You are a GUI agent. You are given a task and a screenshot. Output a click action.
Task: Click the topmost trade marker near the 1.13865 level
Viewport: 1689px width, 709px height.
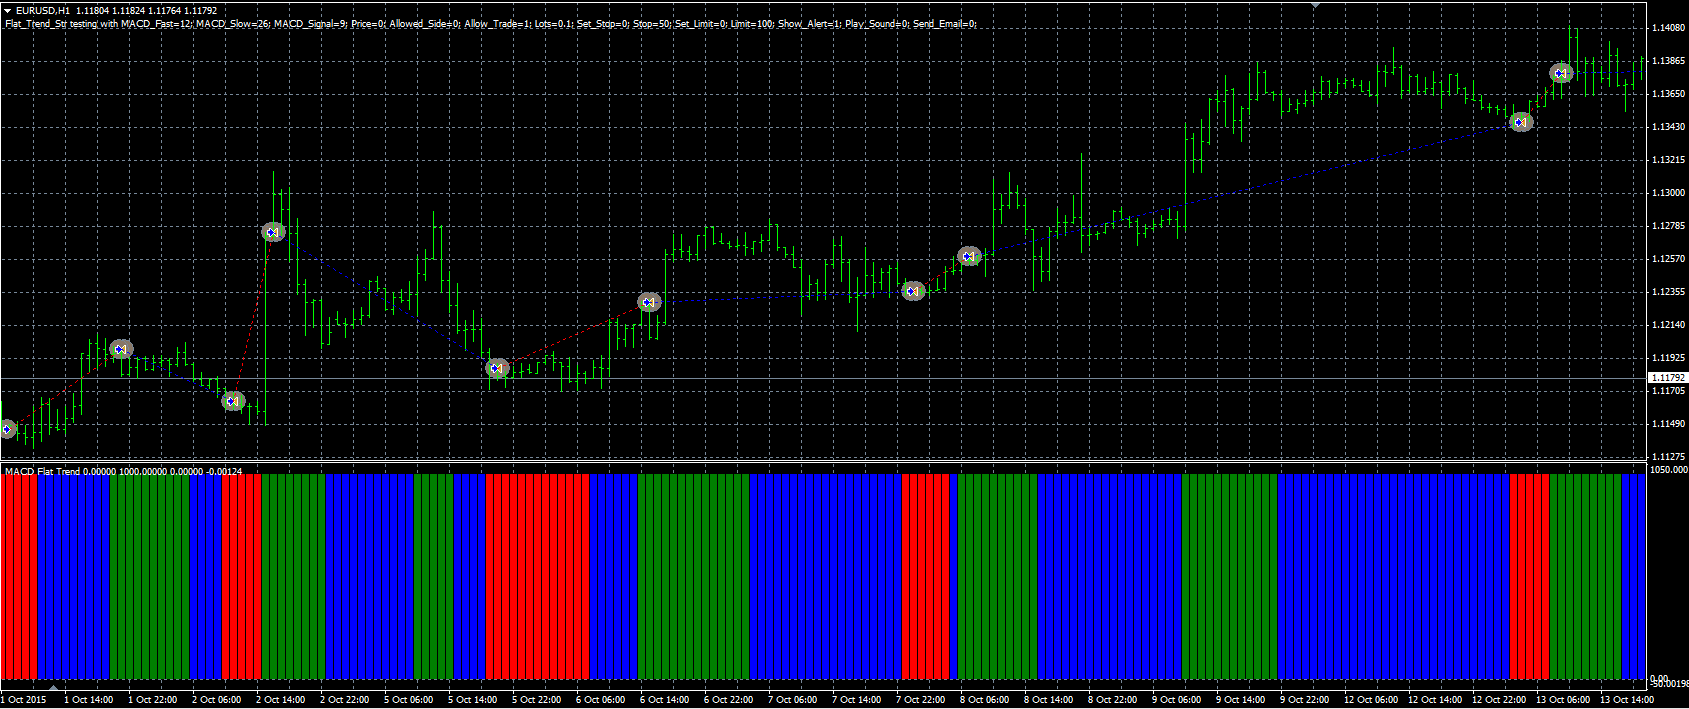tap(1561, 73)
